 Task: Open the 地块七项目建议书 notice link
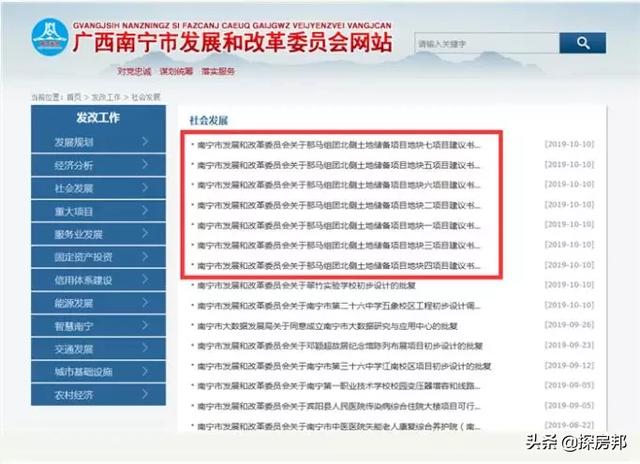click(339, 145)
